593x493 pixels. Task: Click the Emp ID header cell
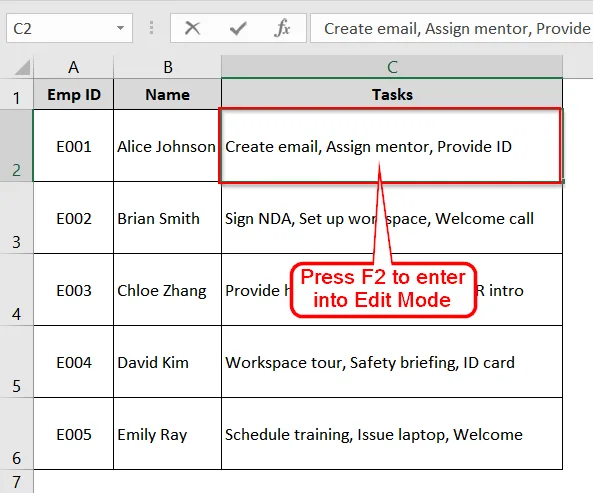pyautogui.click(x=73, y=95)
